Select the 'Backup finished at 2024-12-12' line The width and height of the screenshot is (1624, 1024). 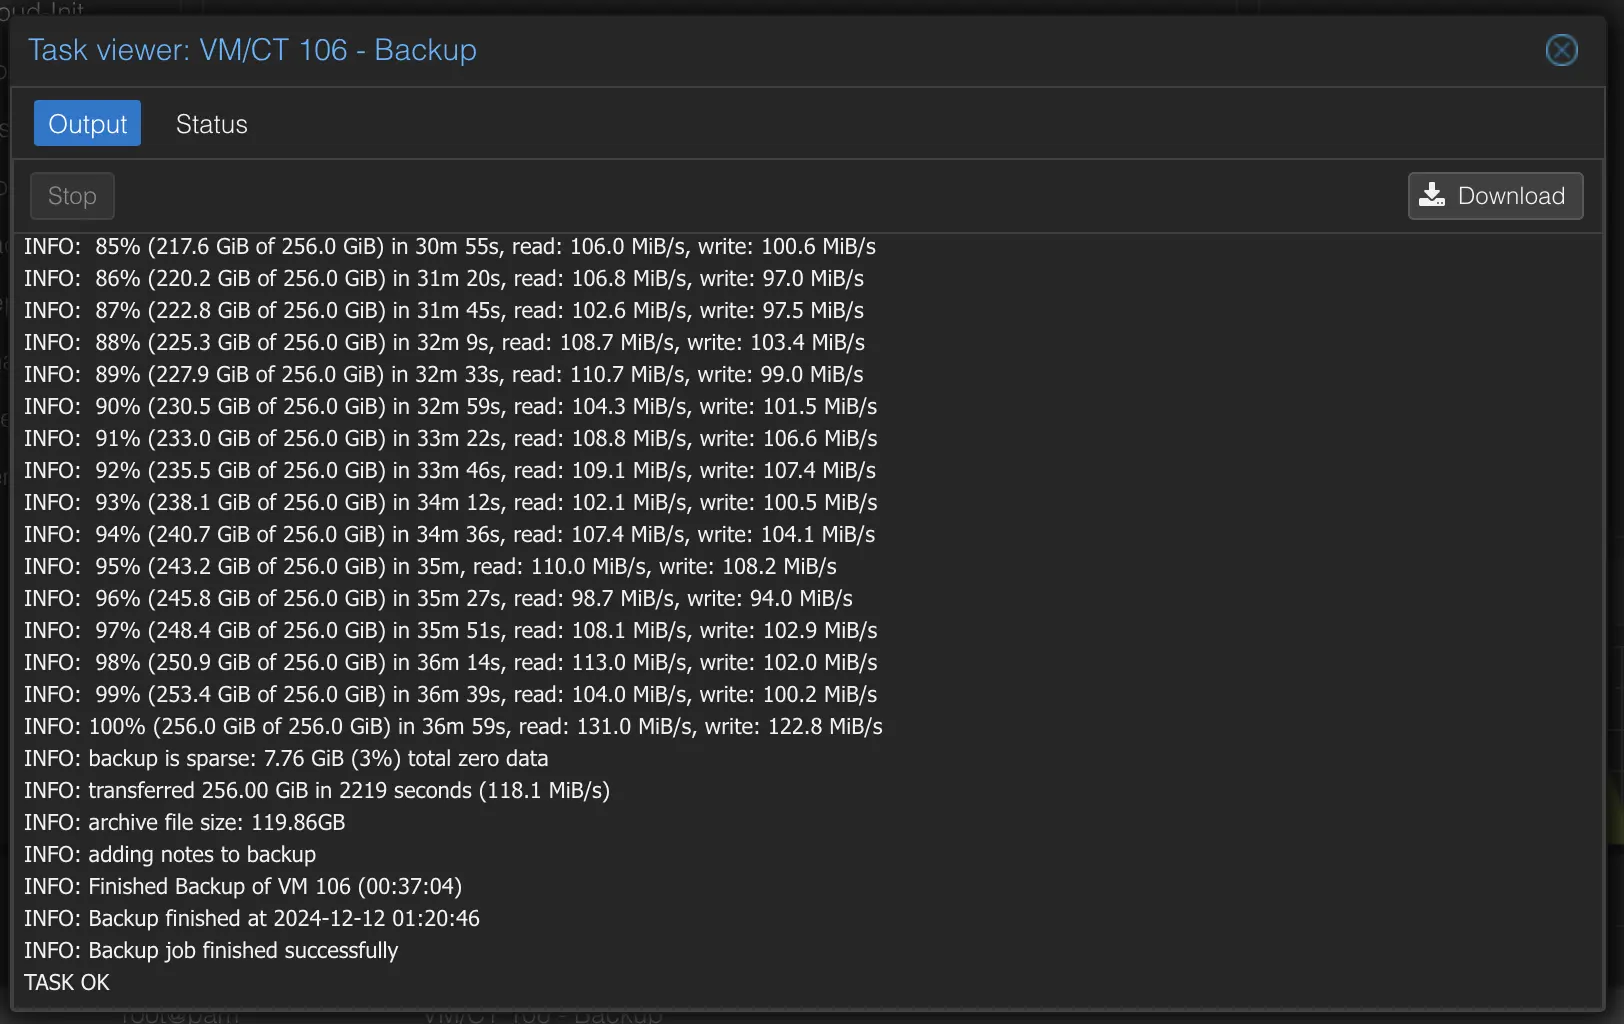point(252,918)
